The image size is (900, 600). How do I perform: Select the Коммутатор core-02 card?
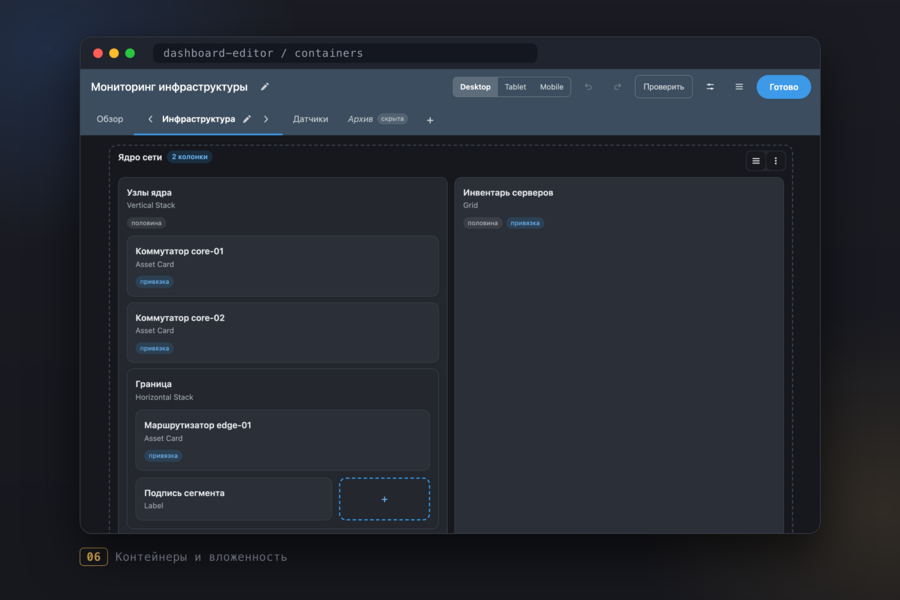[x=282, y=332]
